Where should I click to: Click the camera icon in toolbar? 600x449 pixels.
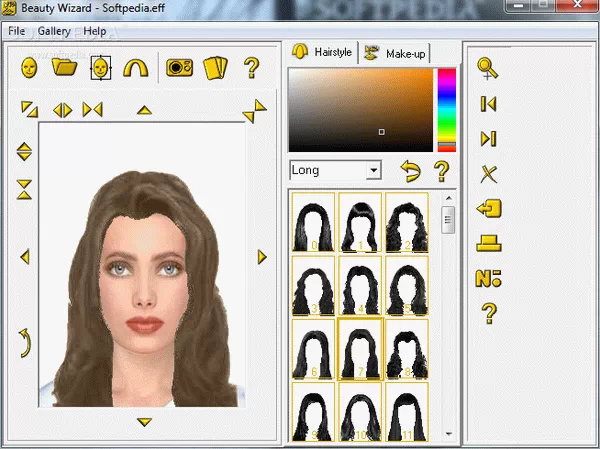180,67
